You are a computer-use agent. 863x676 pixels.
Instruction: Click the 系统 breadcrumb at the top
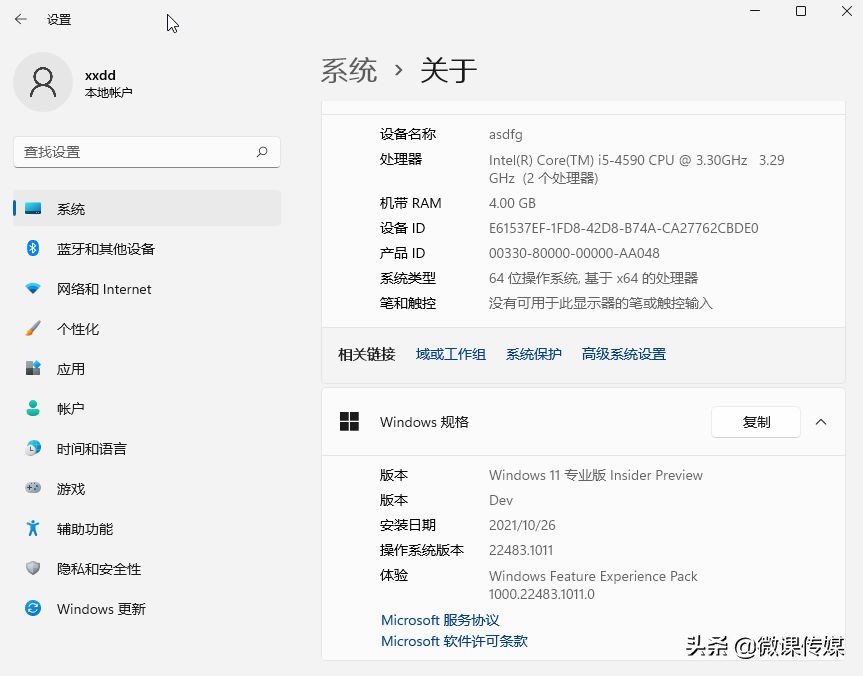[x=349, y=70]
